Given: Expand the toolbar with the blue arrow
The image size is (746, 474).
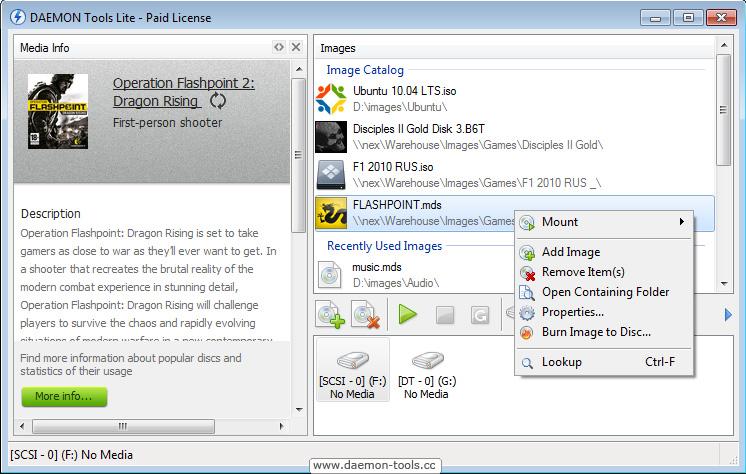Looking at the screenshot, I should pyautogui.click(x=728, y=314).
